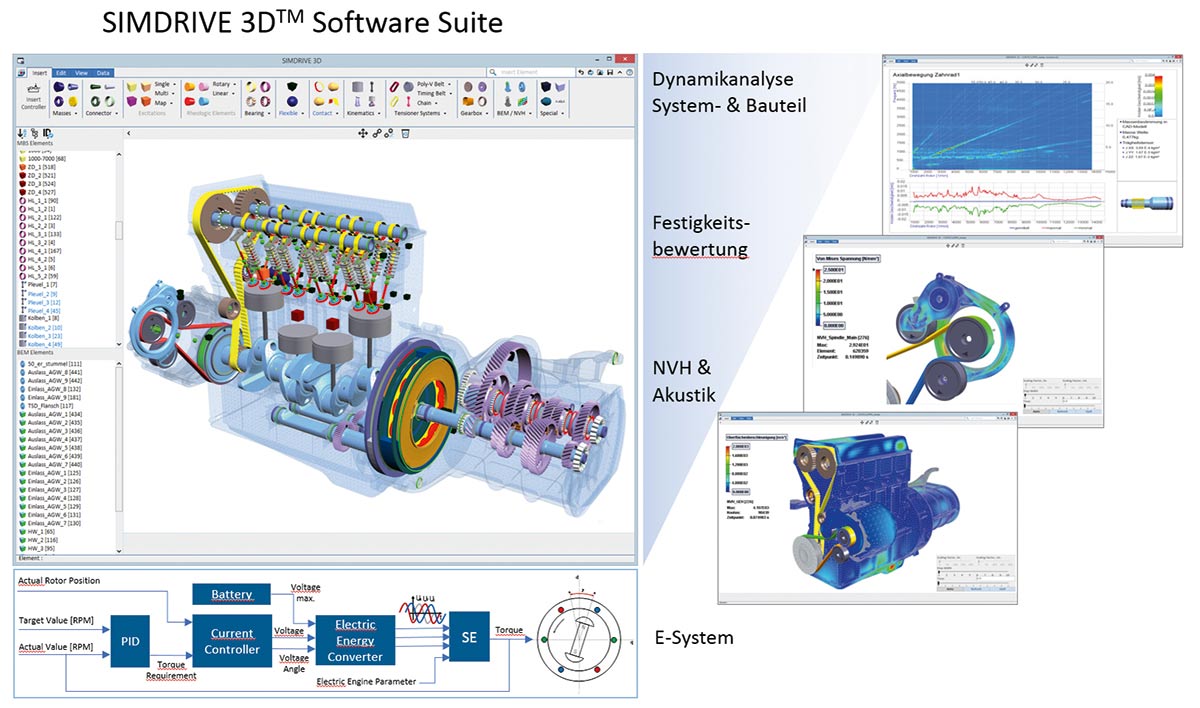
Task: Click the Current Controller block
Action: [x=231, y=641]
